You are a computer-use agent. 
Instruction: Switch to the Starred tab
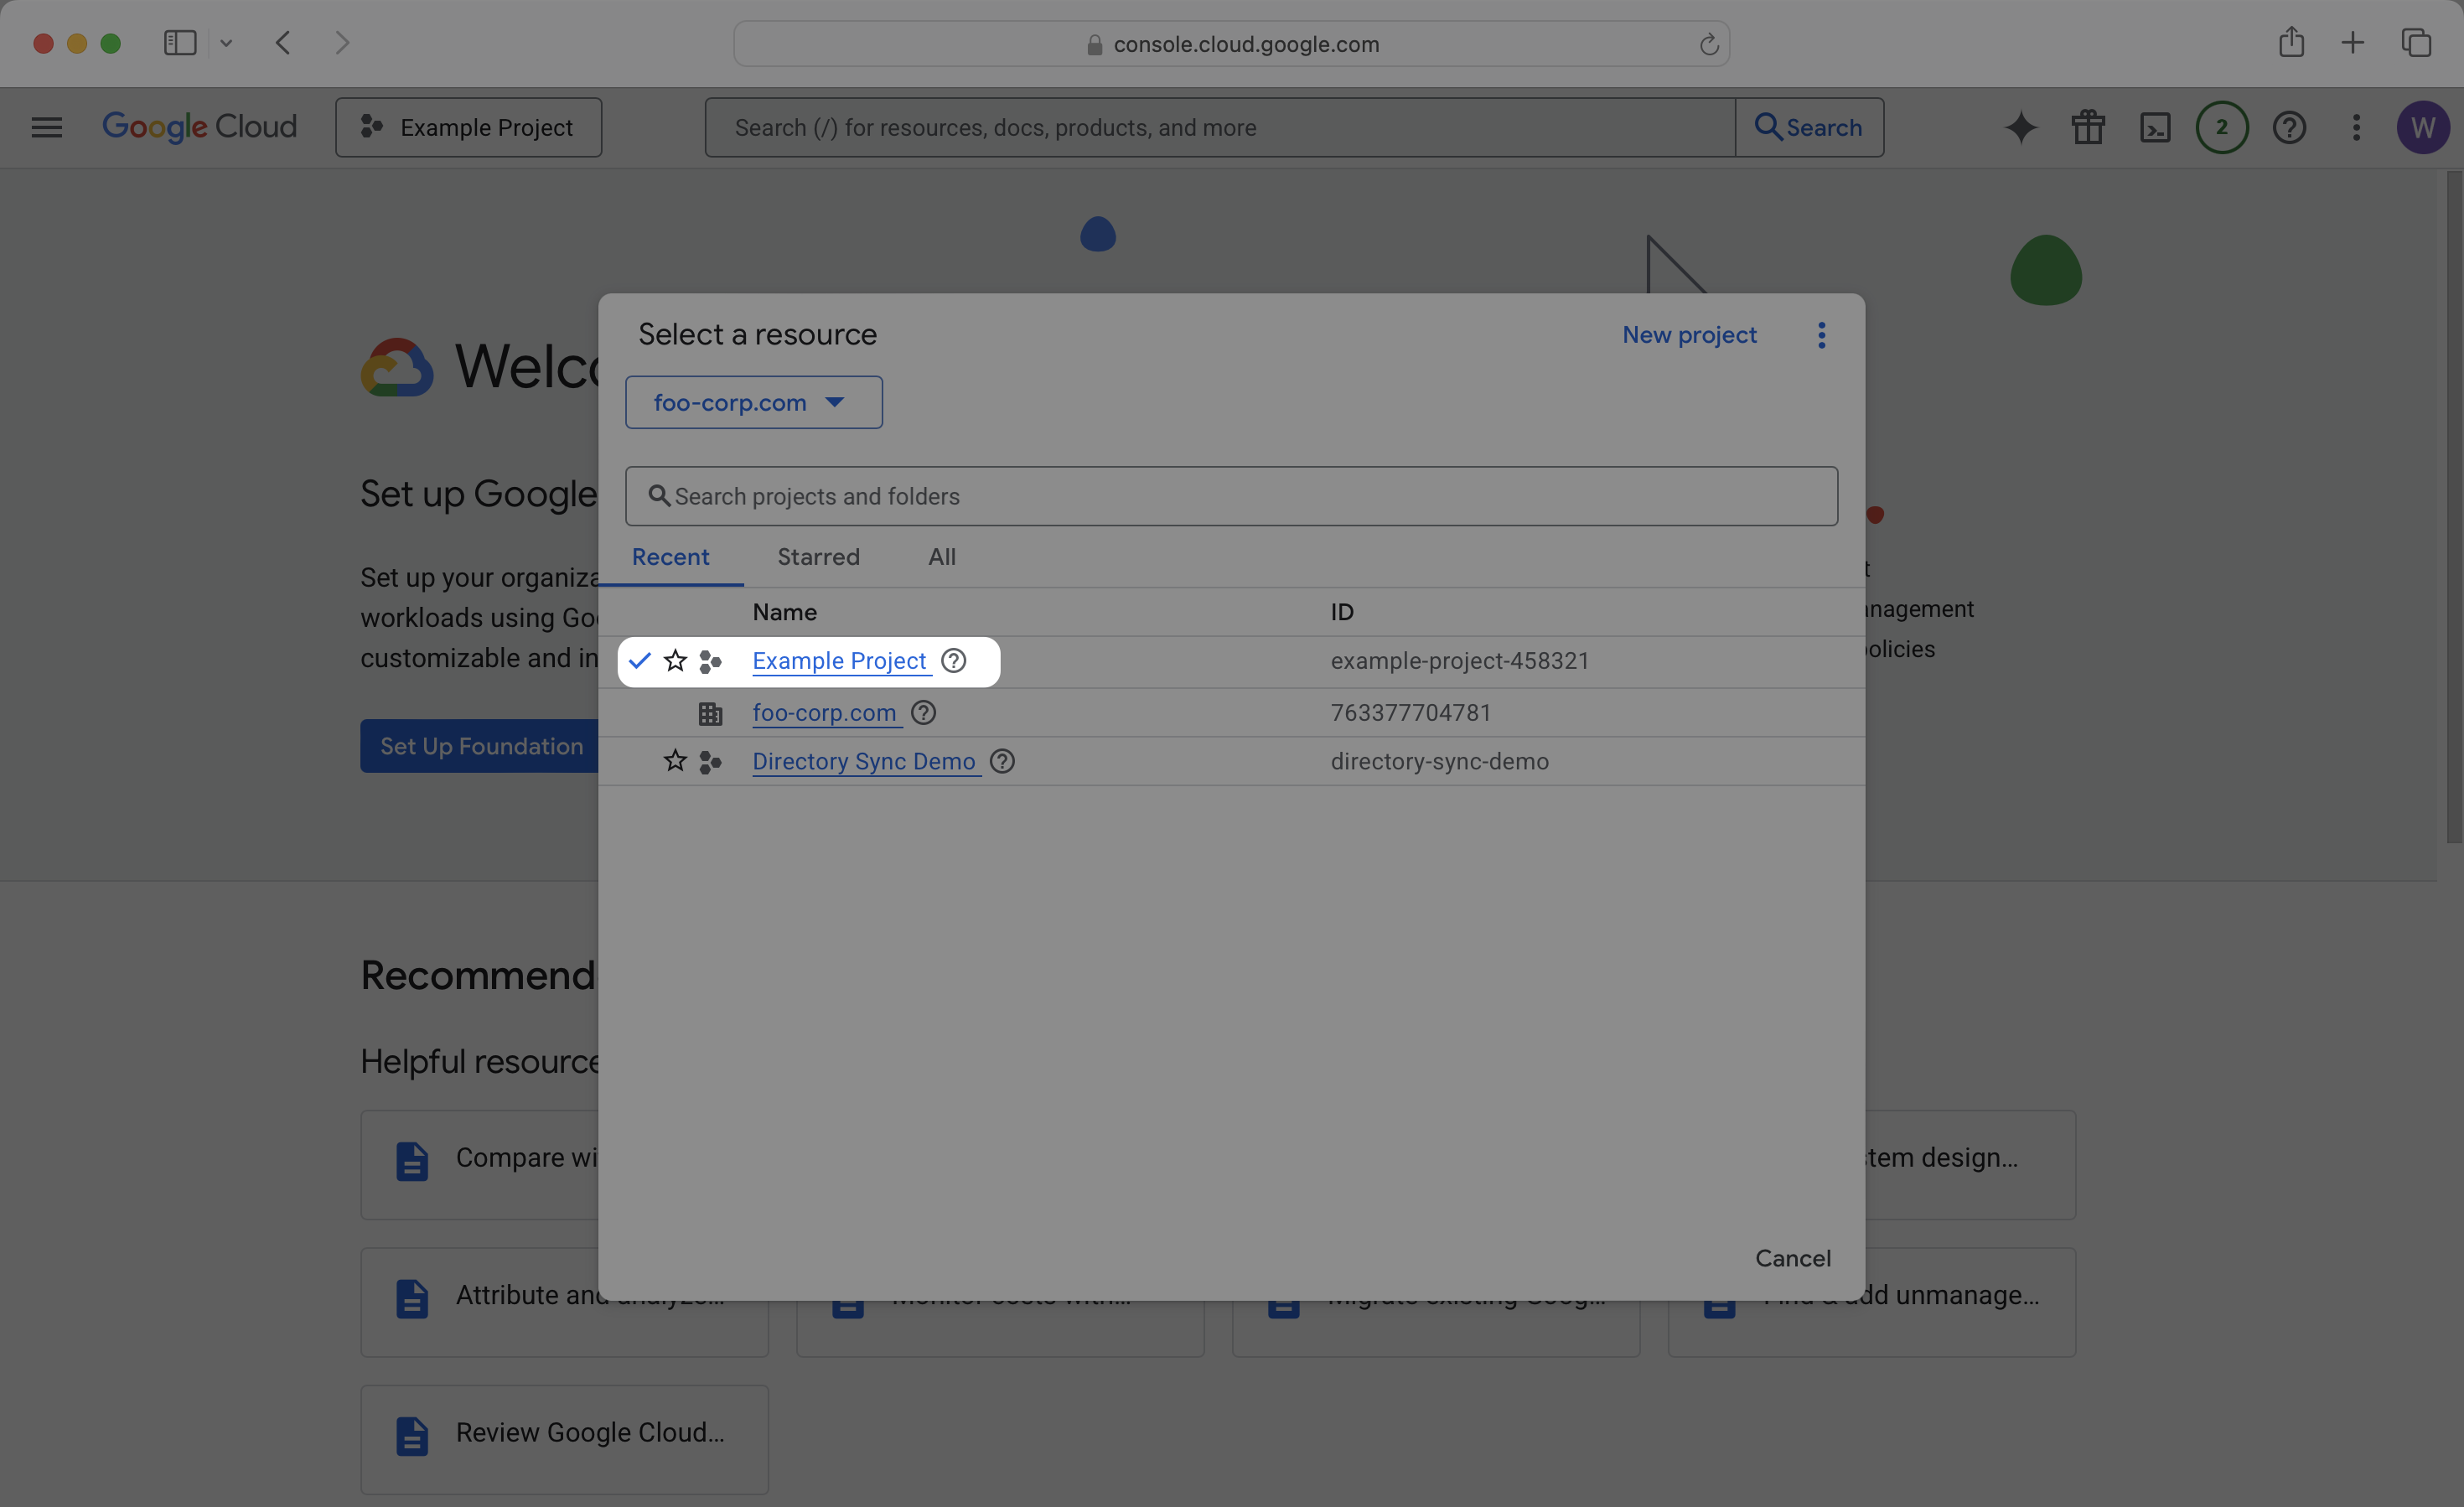click(x=818, y=557)
